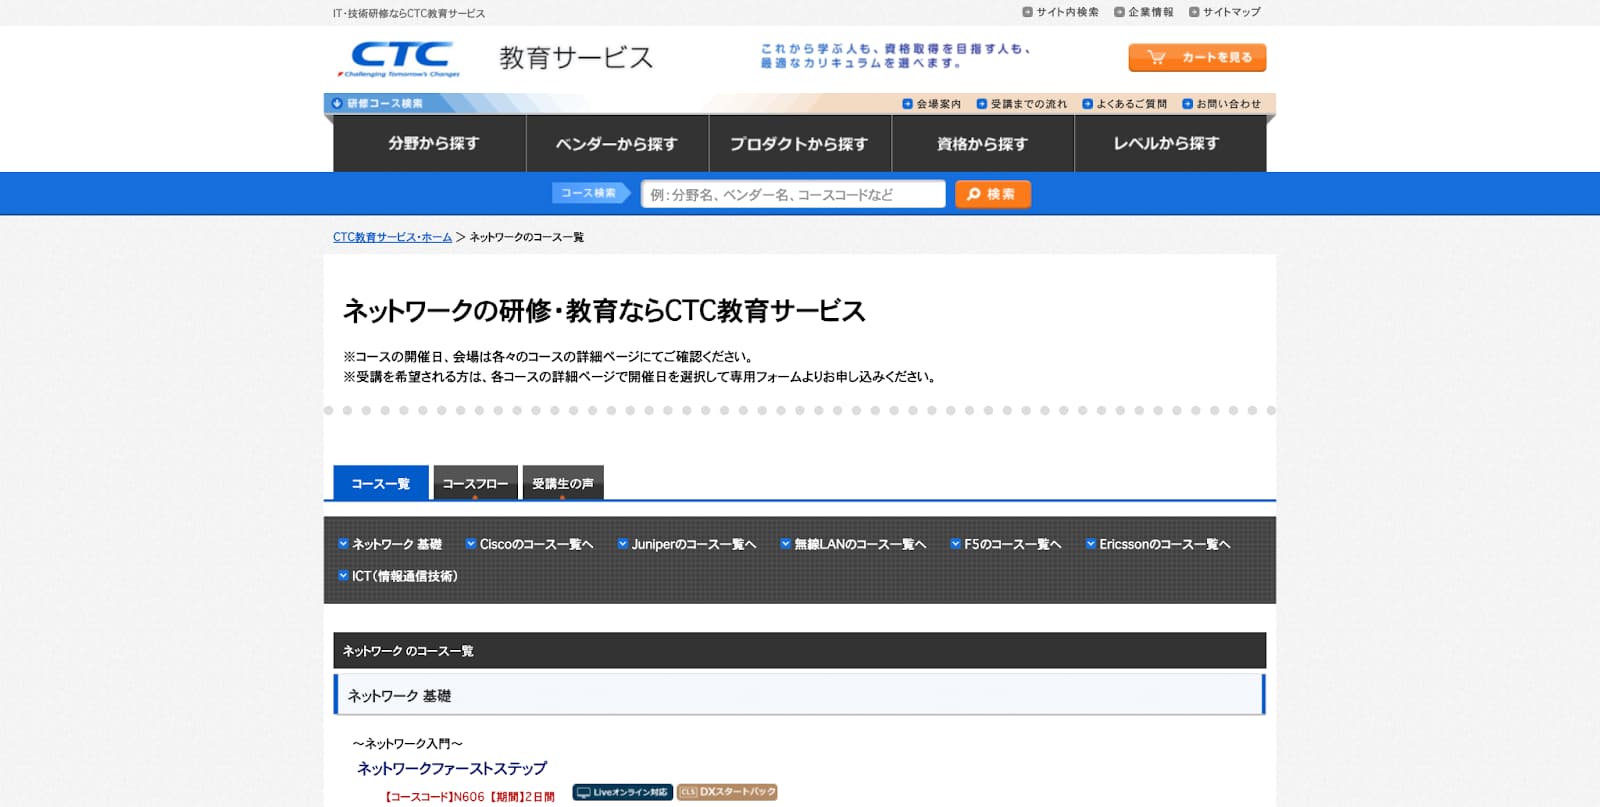Click the arrow icon beside 研修コース検索

[337, 103]
